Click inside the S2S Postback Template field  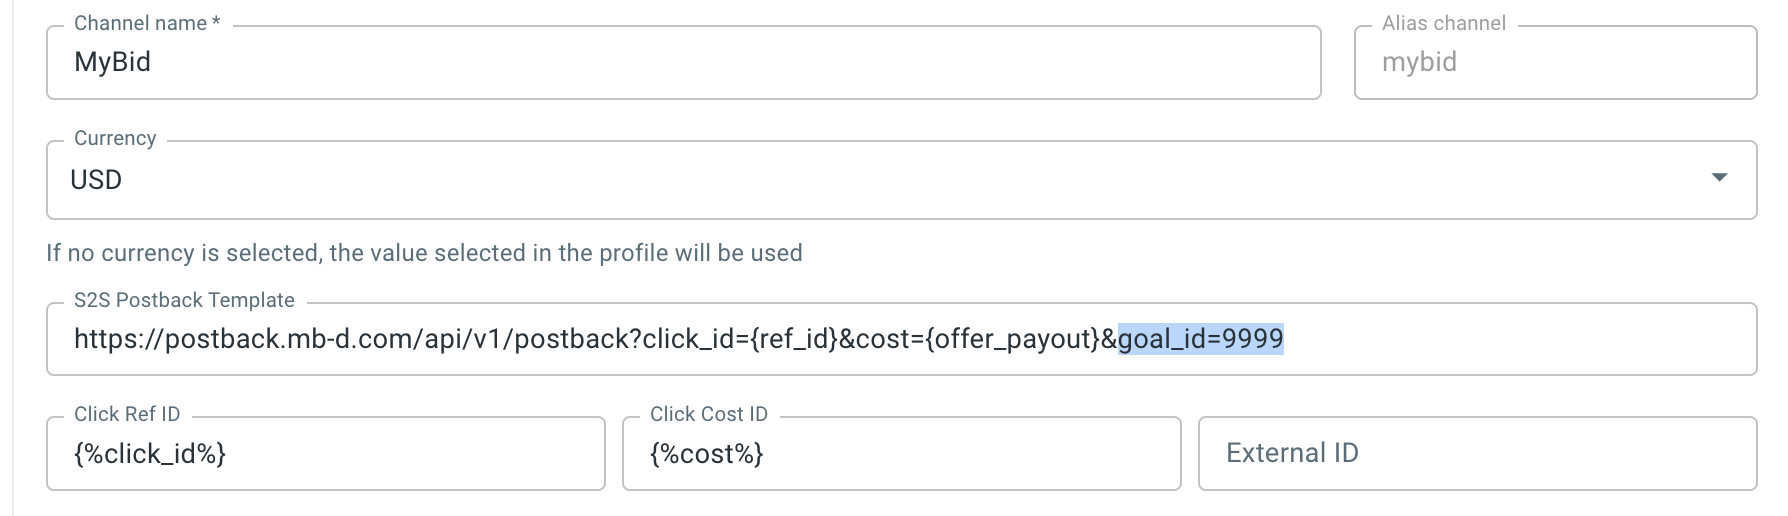[x=1500, y=339]
